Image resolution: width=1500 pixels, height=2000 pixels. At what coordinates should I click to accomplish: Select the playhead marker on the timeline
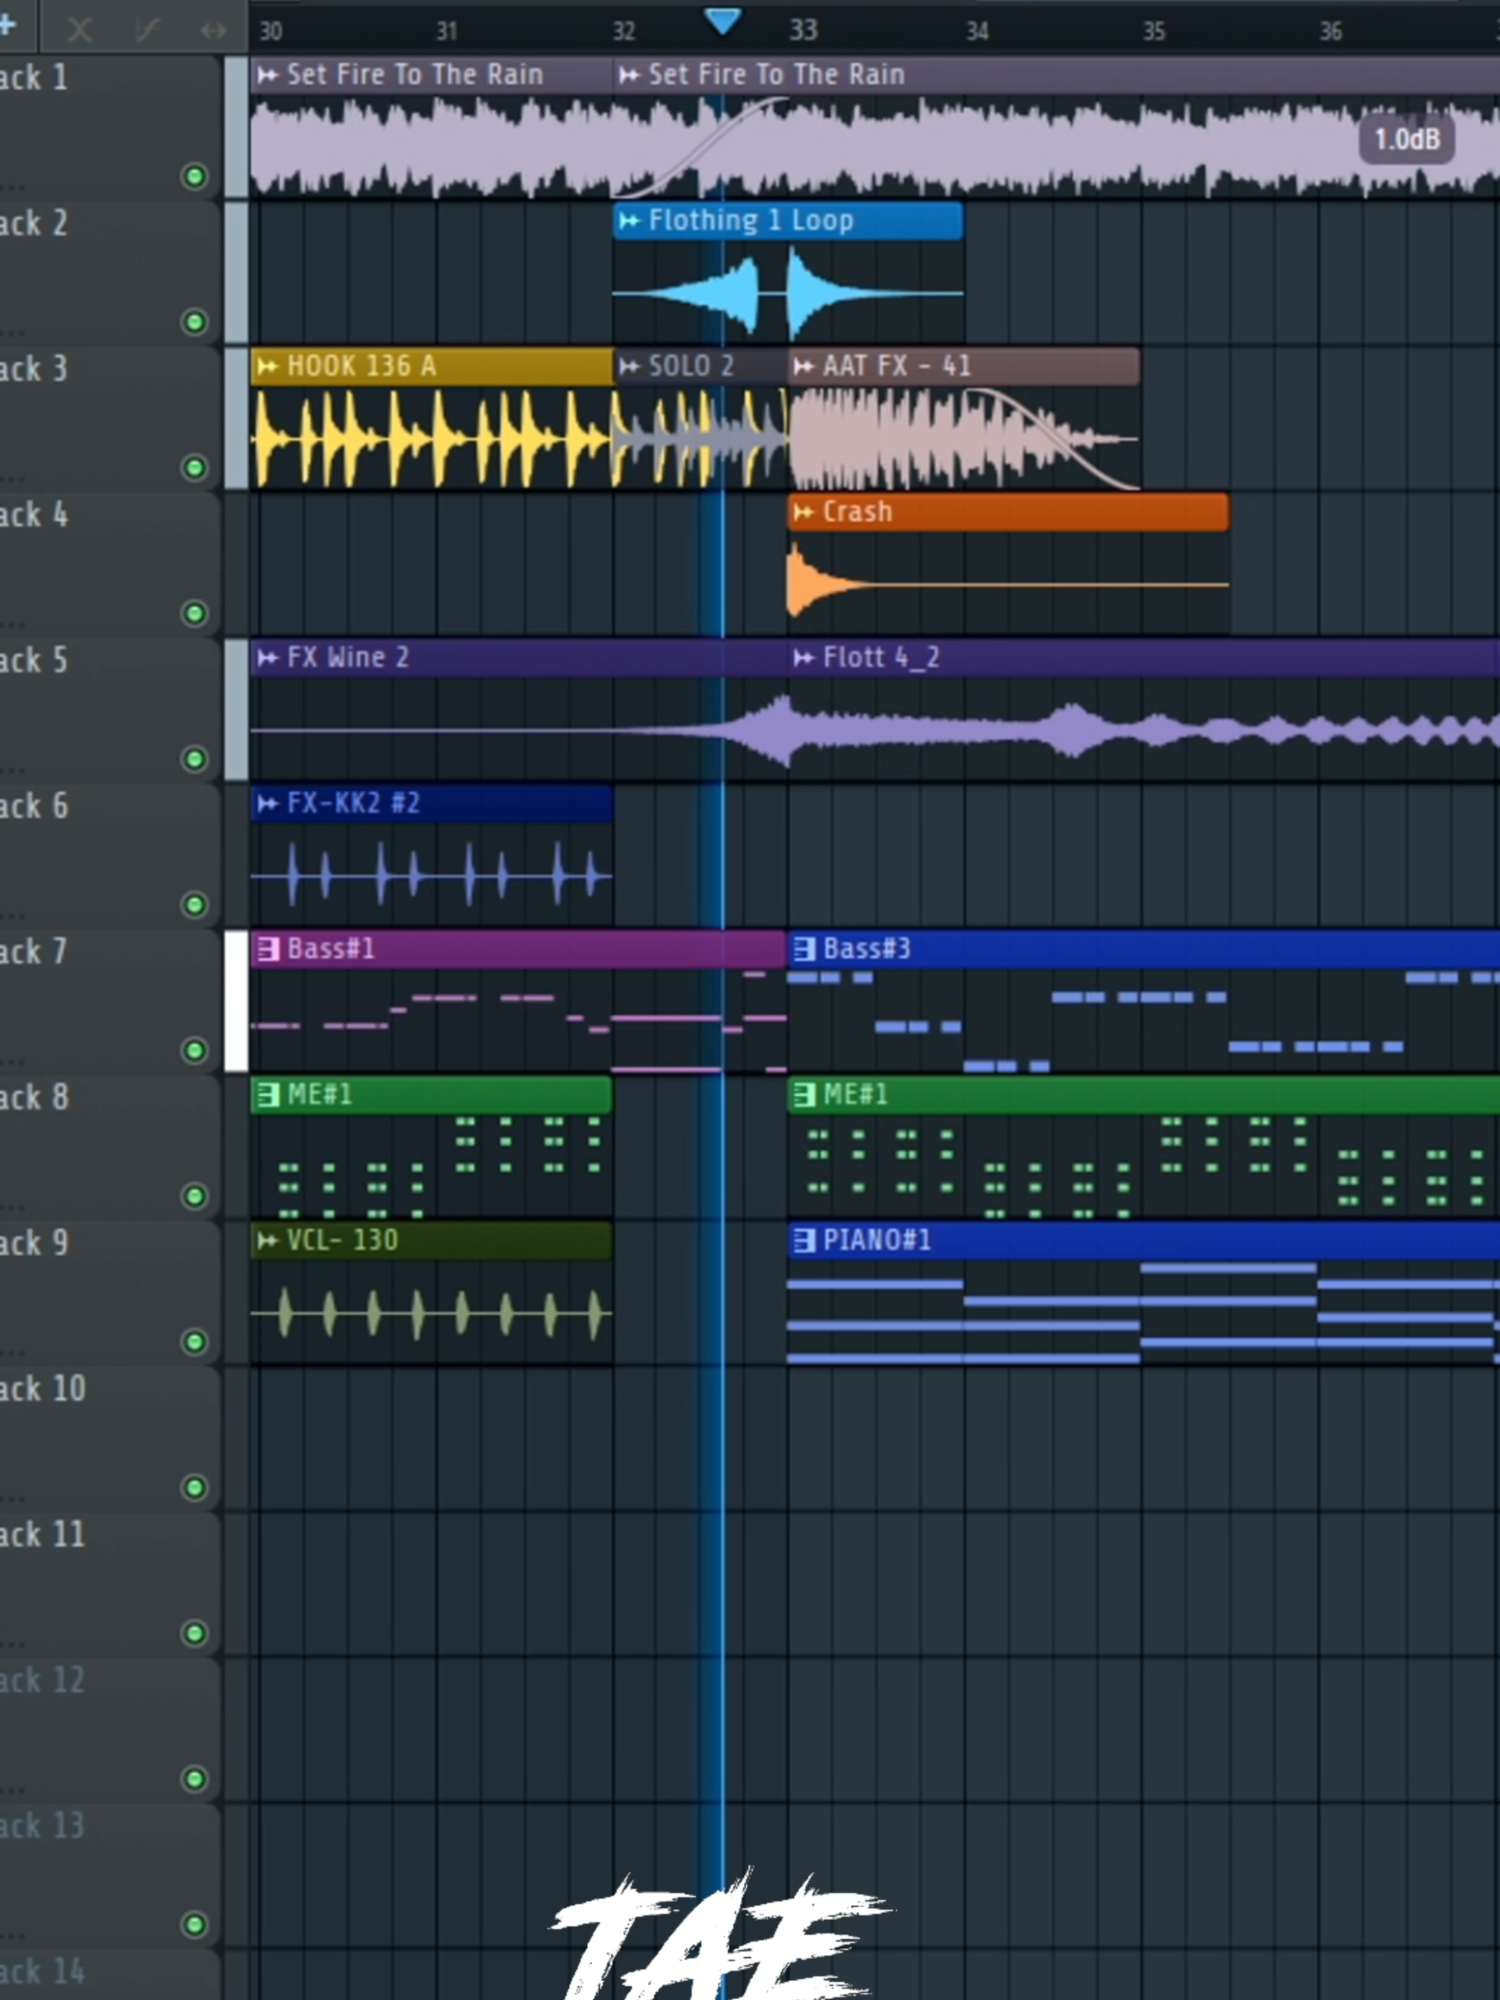pyautogui.click(x=722, y=20)
